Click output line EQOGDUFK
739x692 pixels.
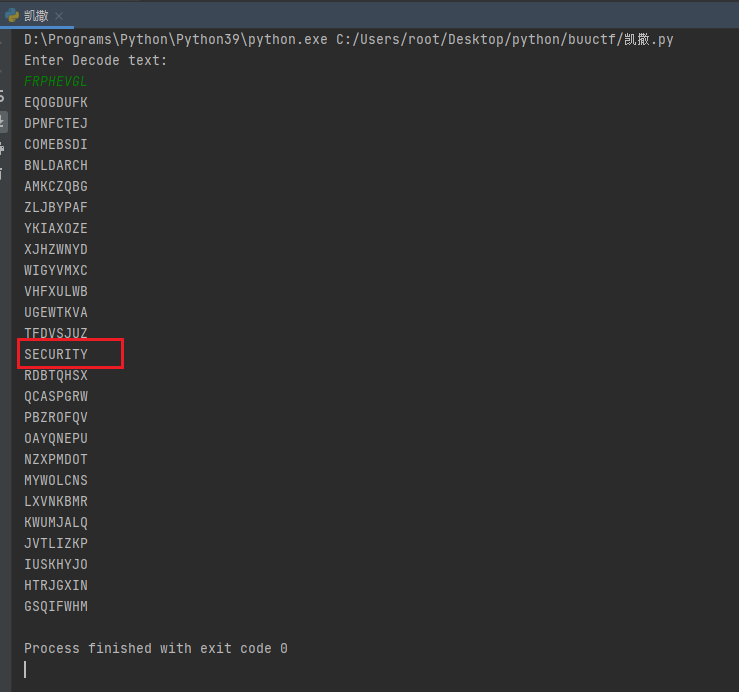pyautogui.click(x=56, y=102)
